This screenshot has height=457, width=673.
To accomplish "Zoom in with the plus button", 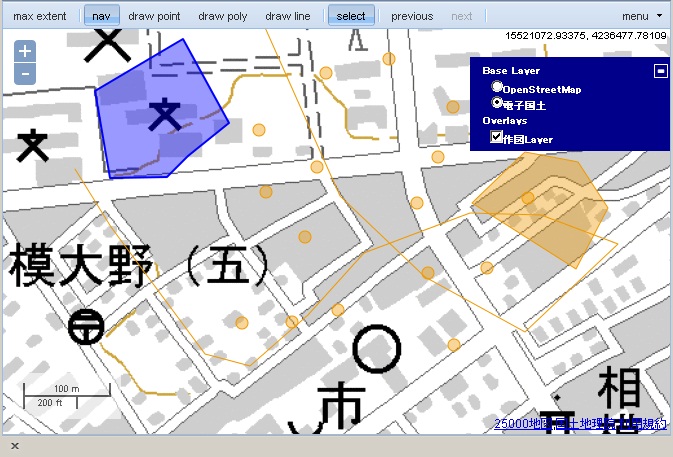I will [x=26, y=52].
